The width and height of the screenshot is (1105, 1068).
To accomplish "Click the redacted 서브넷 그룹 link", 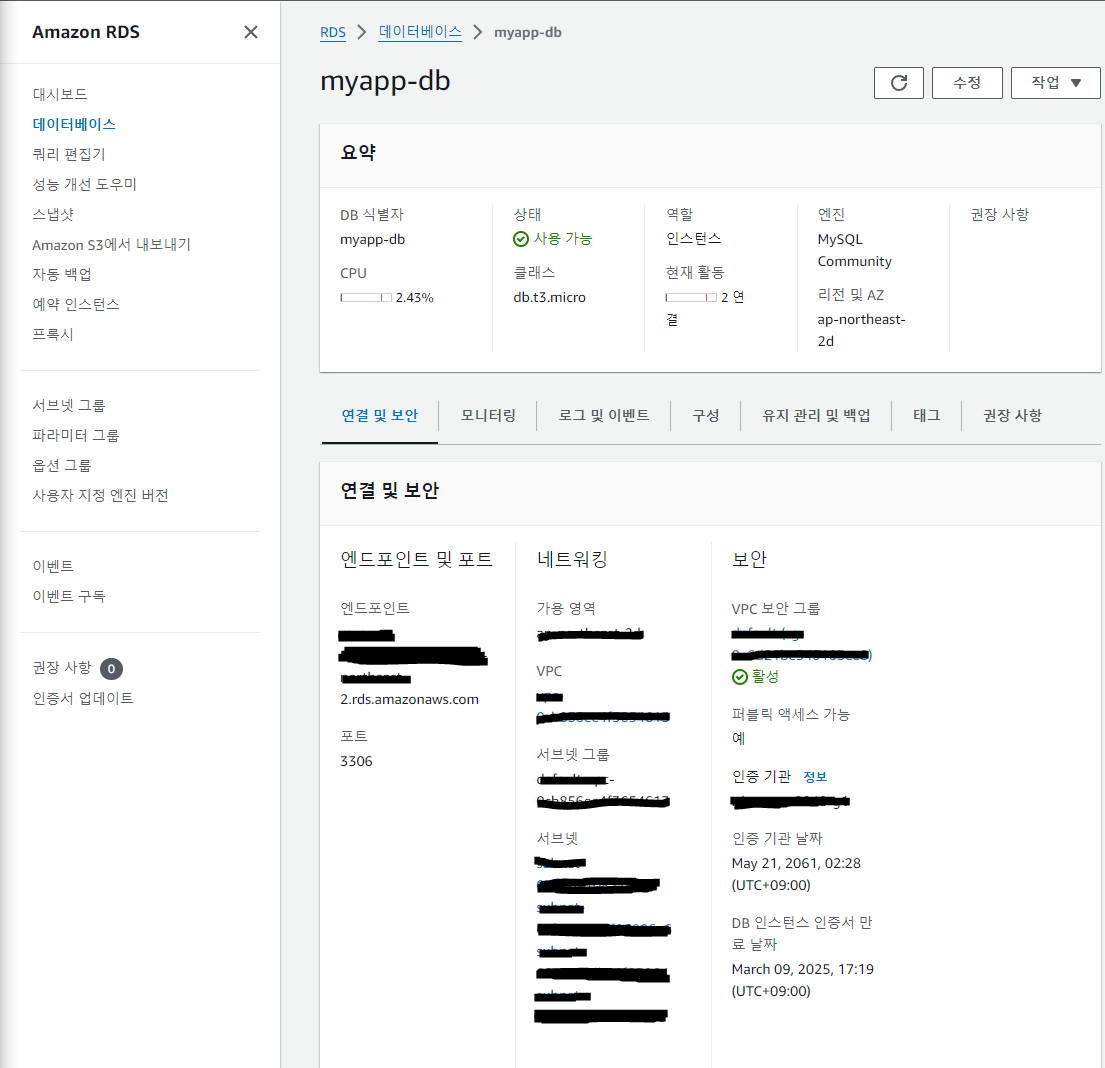I will (x=603, y=791).
